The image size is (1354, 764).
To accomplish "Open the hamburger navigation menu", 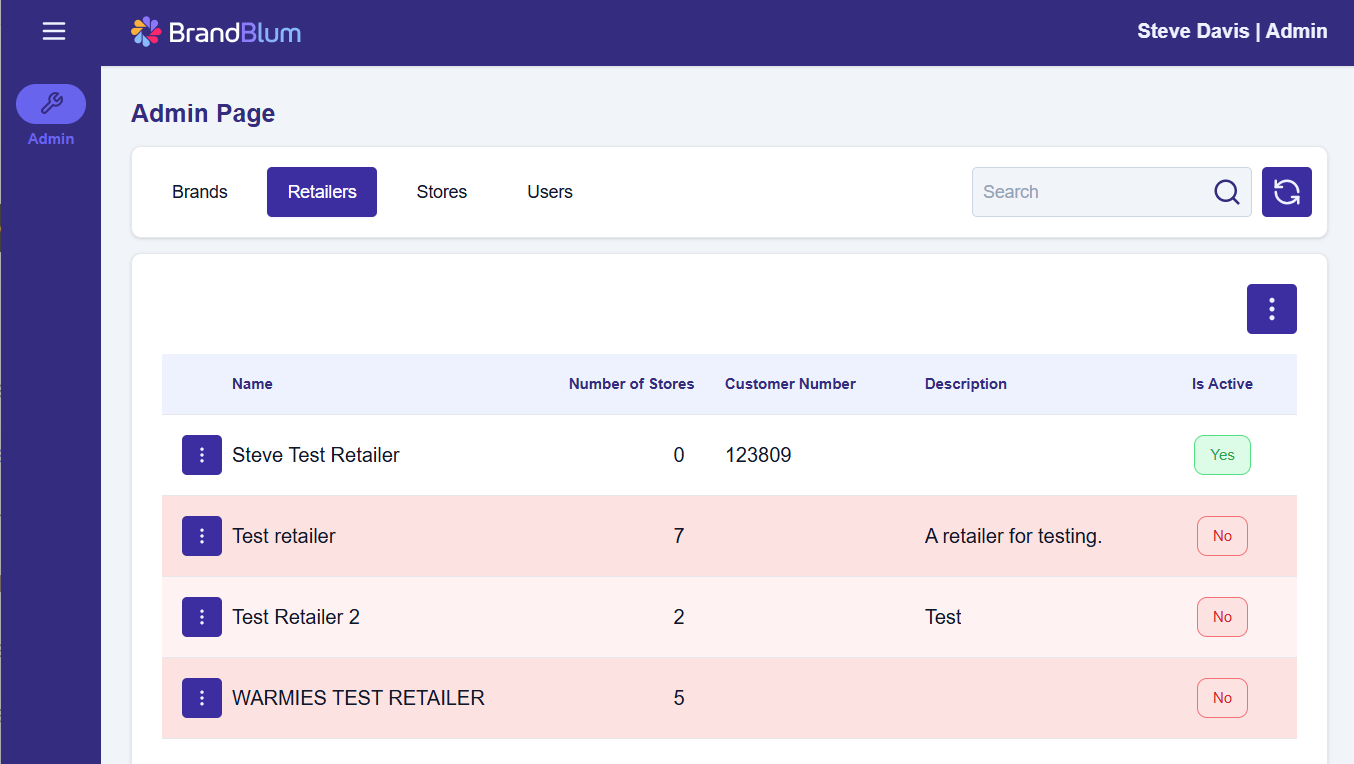I will click(x=54, y=32).
